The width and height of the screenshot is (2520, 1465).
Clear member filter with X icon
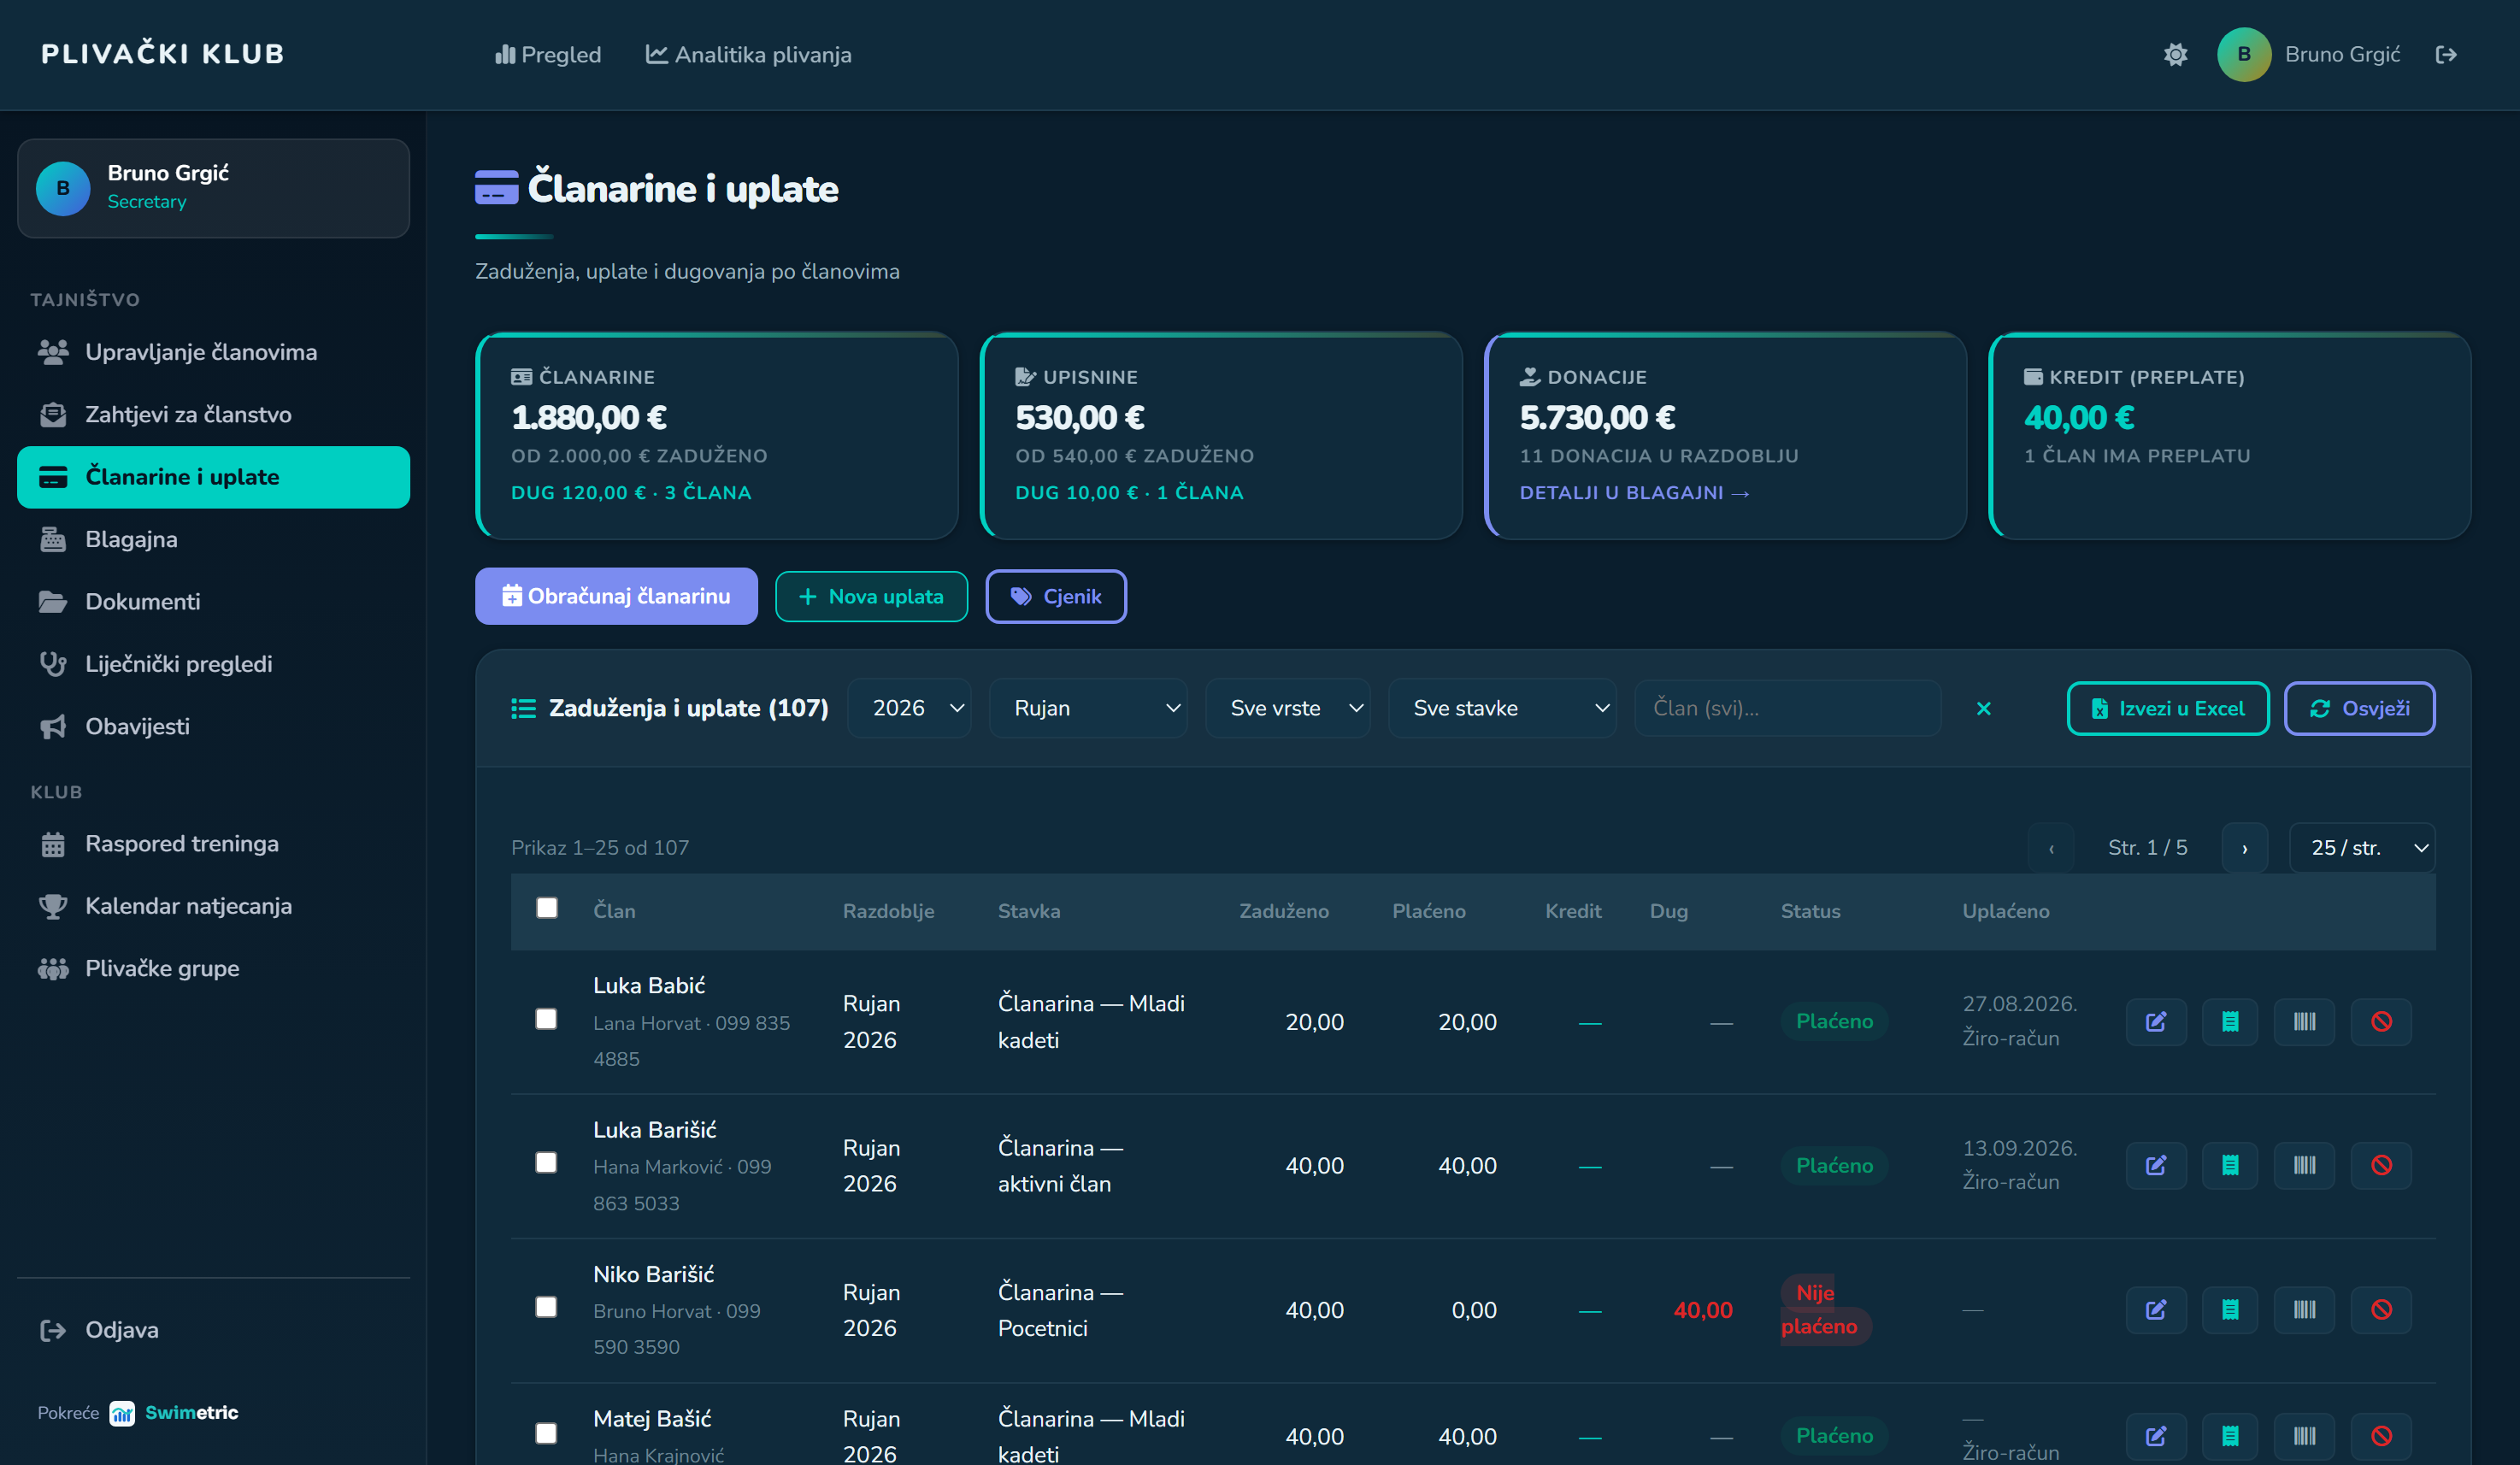[x=1983, y=708]
